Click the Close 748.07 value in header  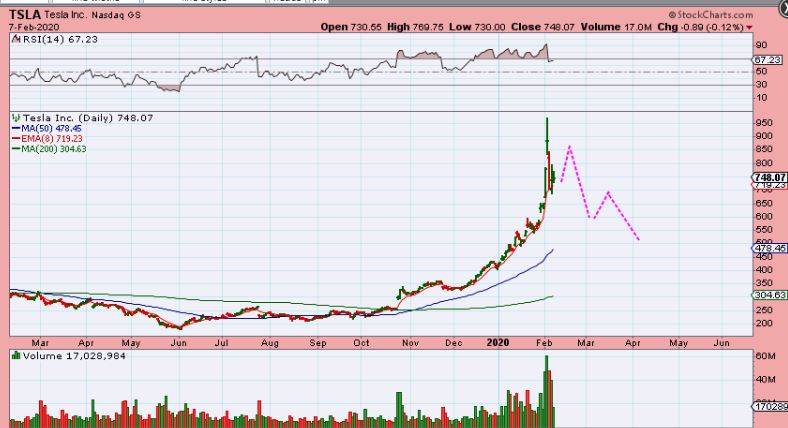542,27
